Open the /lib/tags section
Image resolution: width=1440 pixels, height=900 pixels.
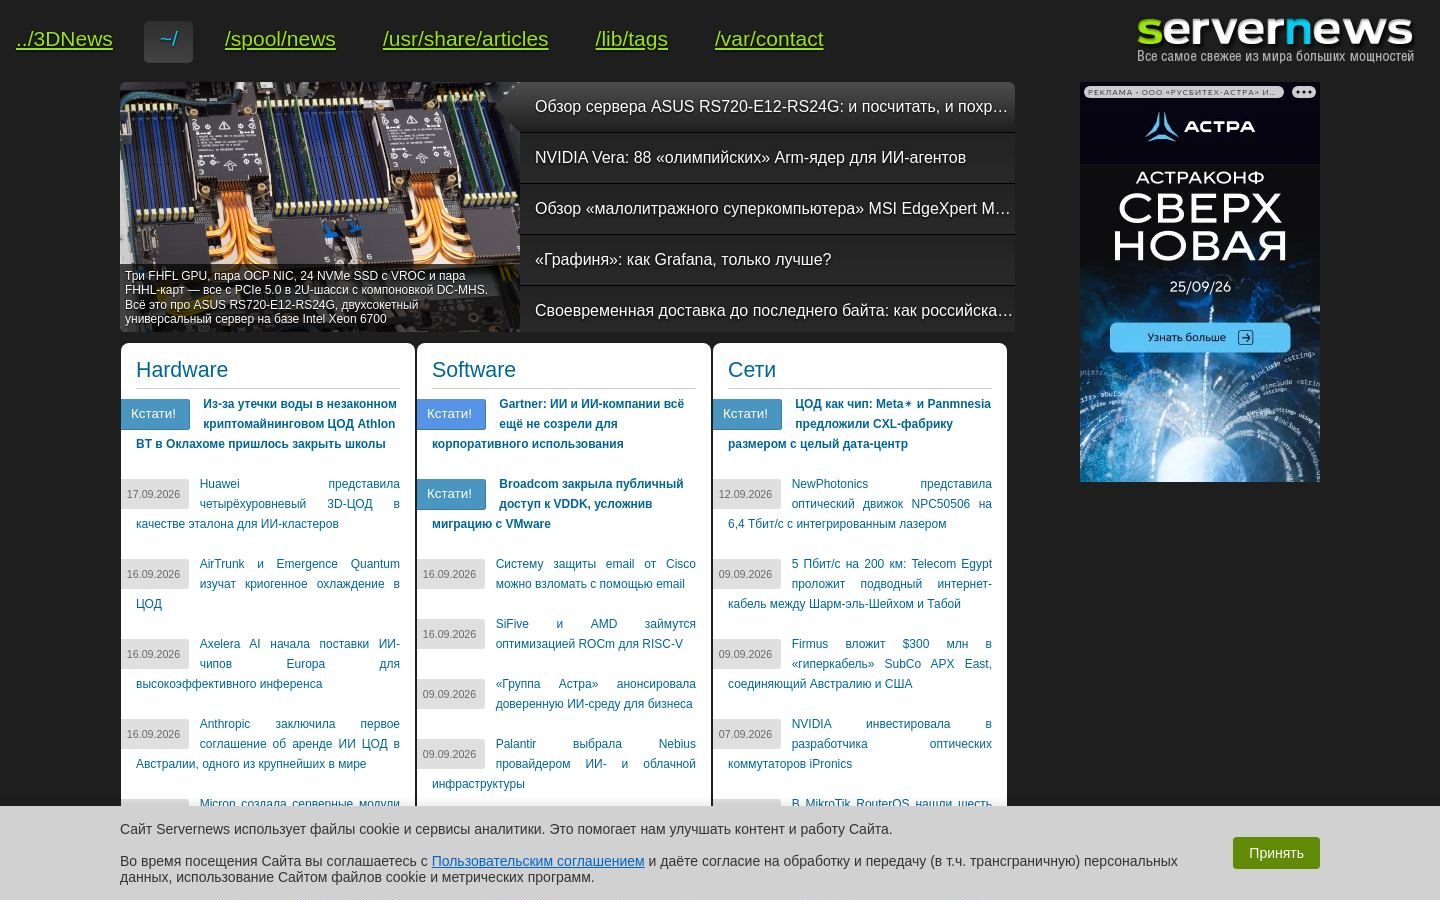click(631, 39)
